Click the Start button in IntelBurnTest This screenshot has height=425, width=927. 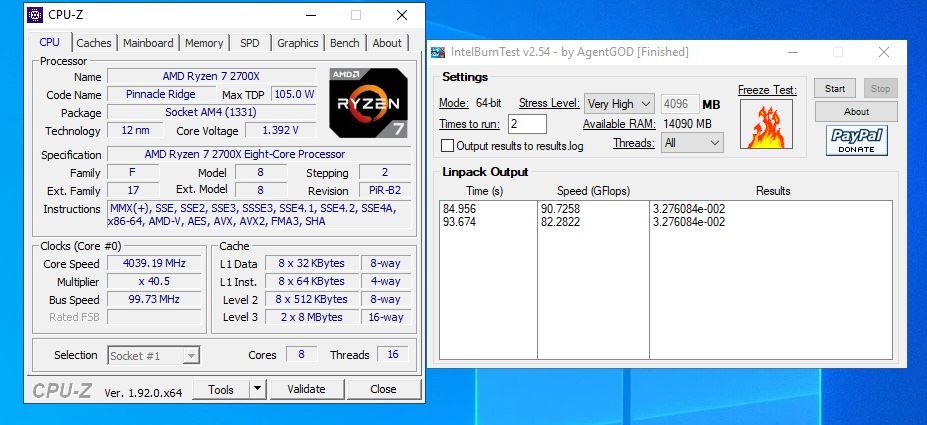click(835, 89)
